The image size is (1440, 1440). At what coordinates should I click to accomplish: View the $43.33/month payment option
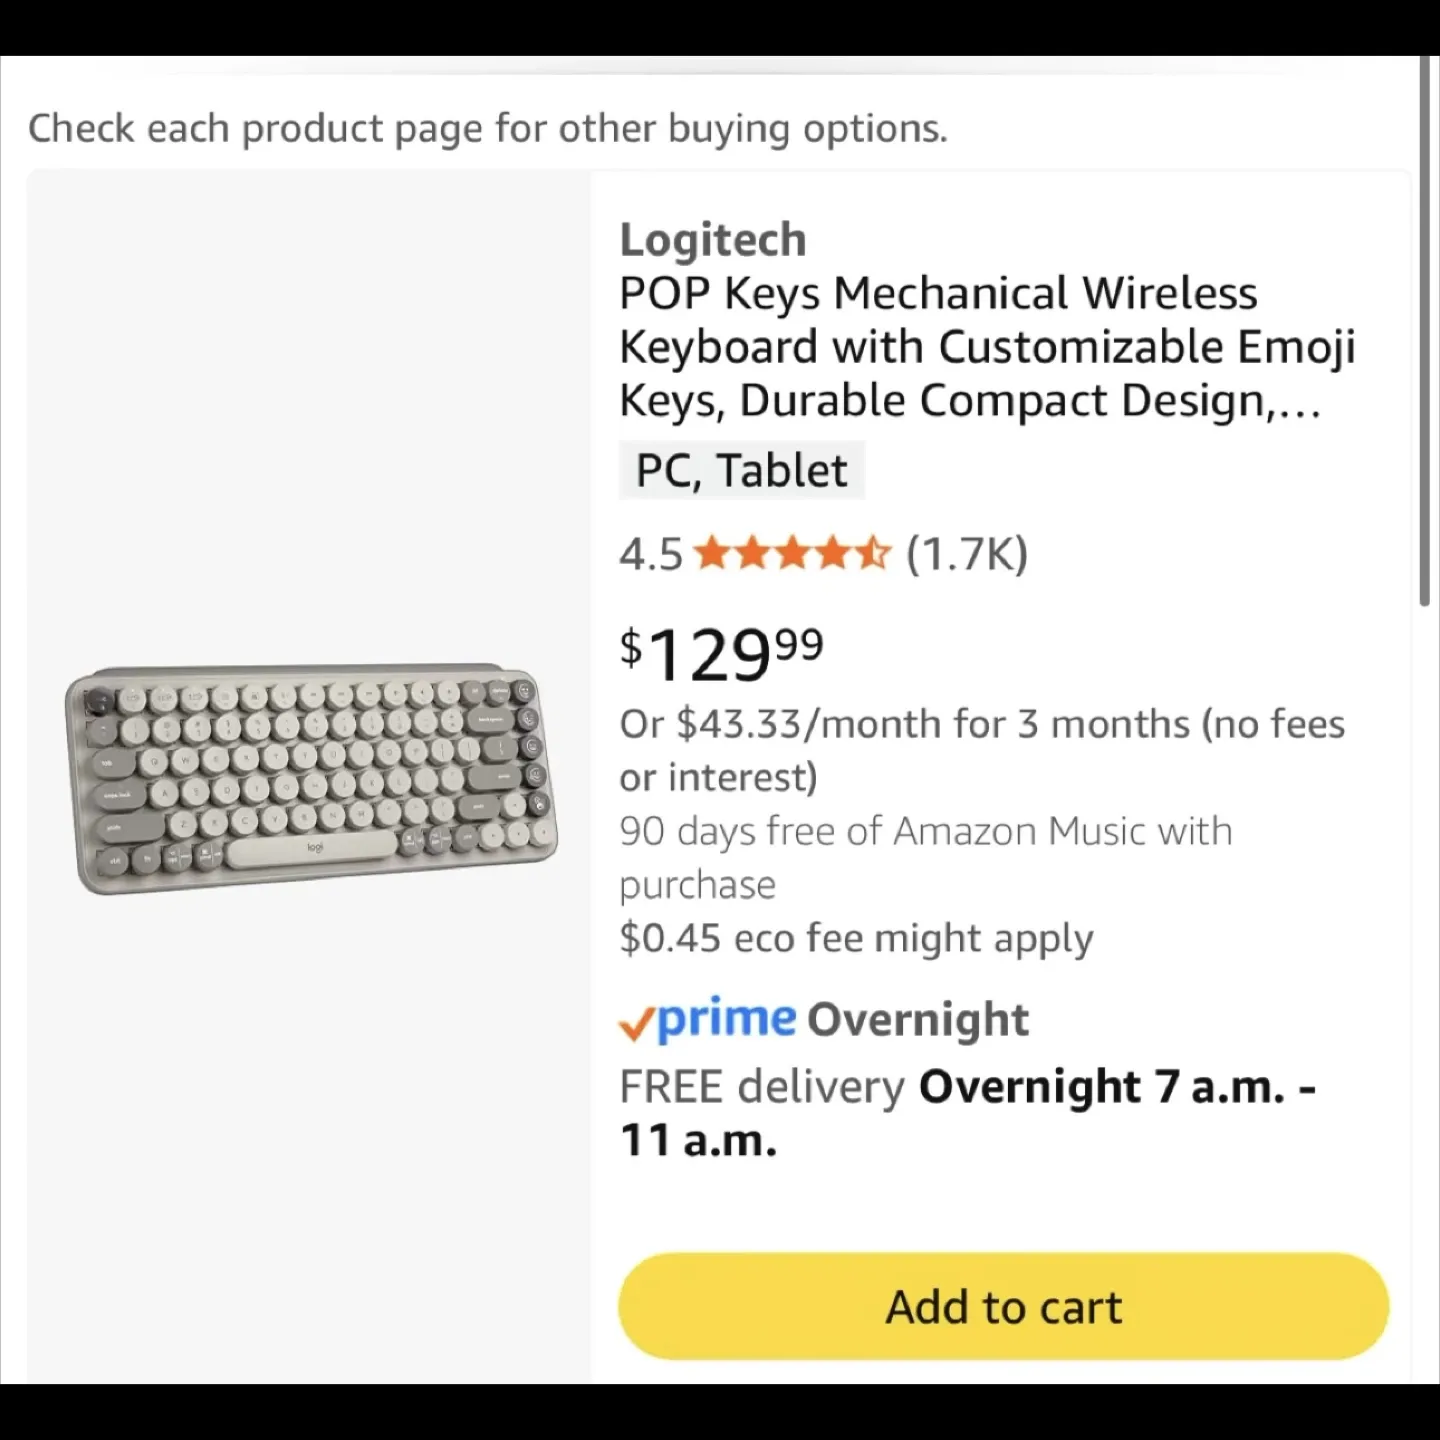(982, 749)
